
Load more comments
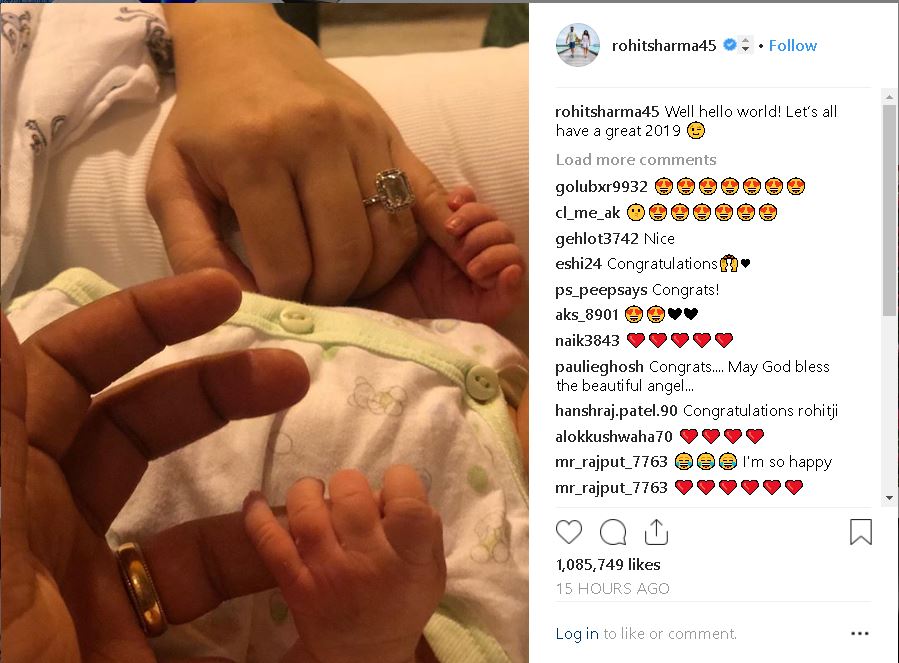(636, 159)
